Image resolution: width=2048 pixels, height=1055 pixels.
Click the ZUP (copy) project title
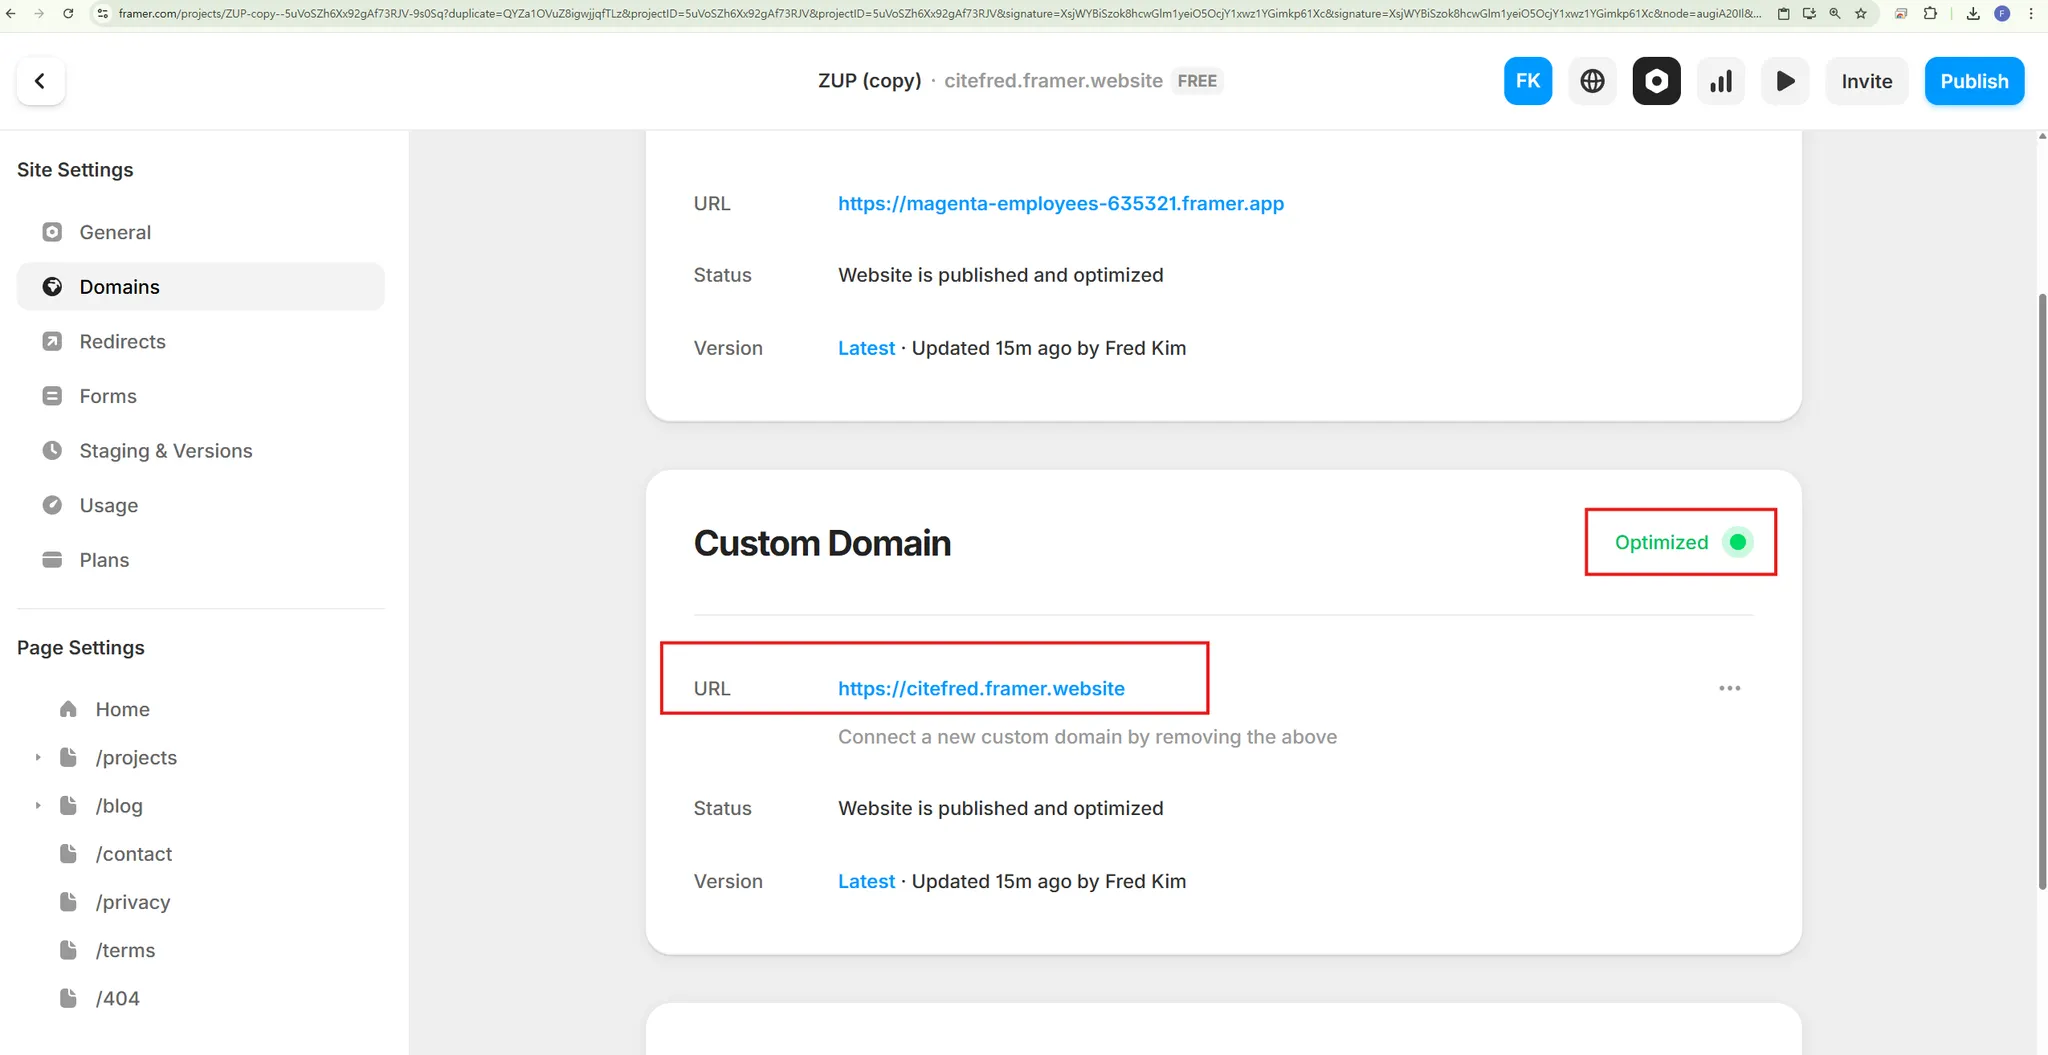[869, 81]
